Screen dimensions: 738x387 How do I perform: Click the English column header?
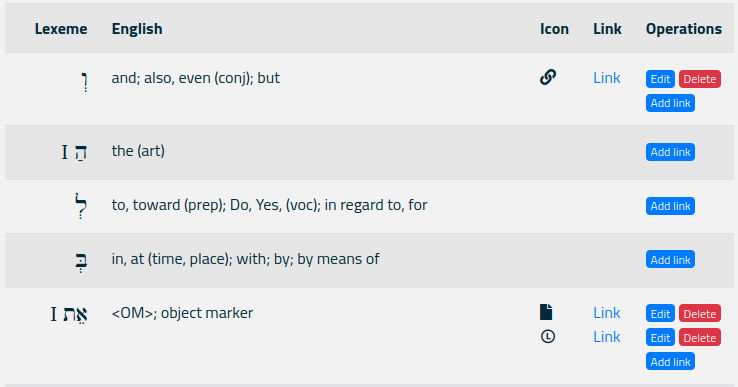(137, 29)
